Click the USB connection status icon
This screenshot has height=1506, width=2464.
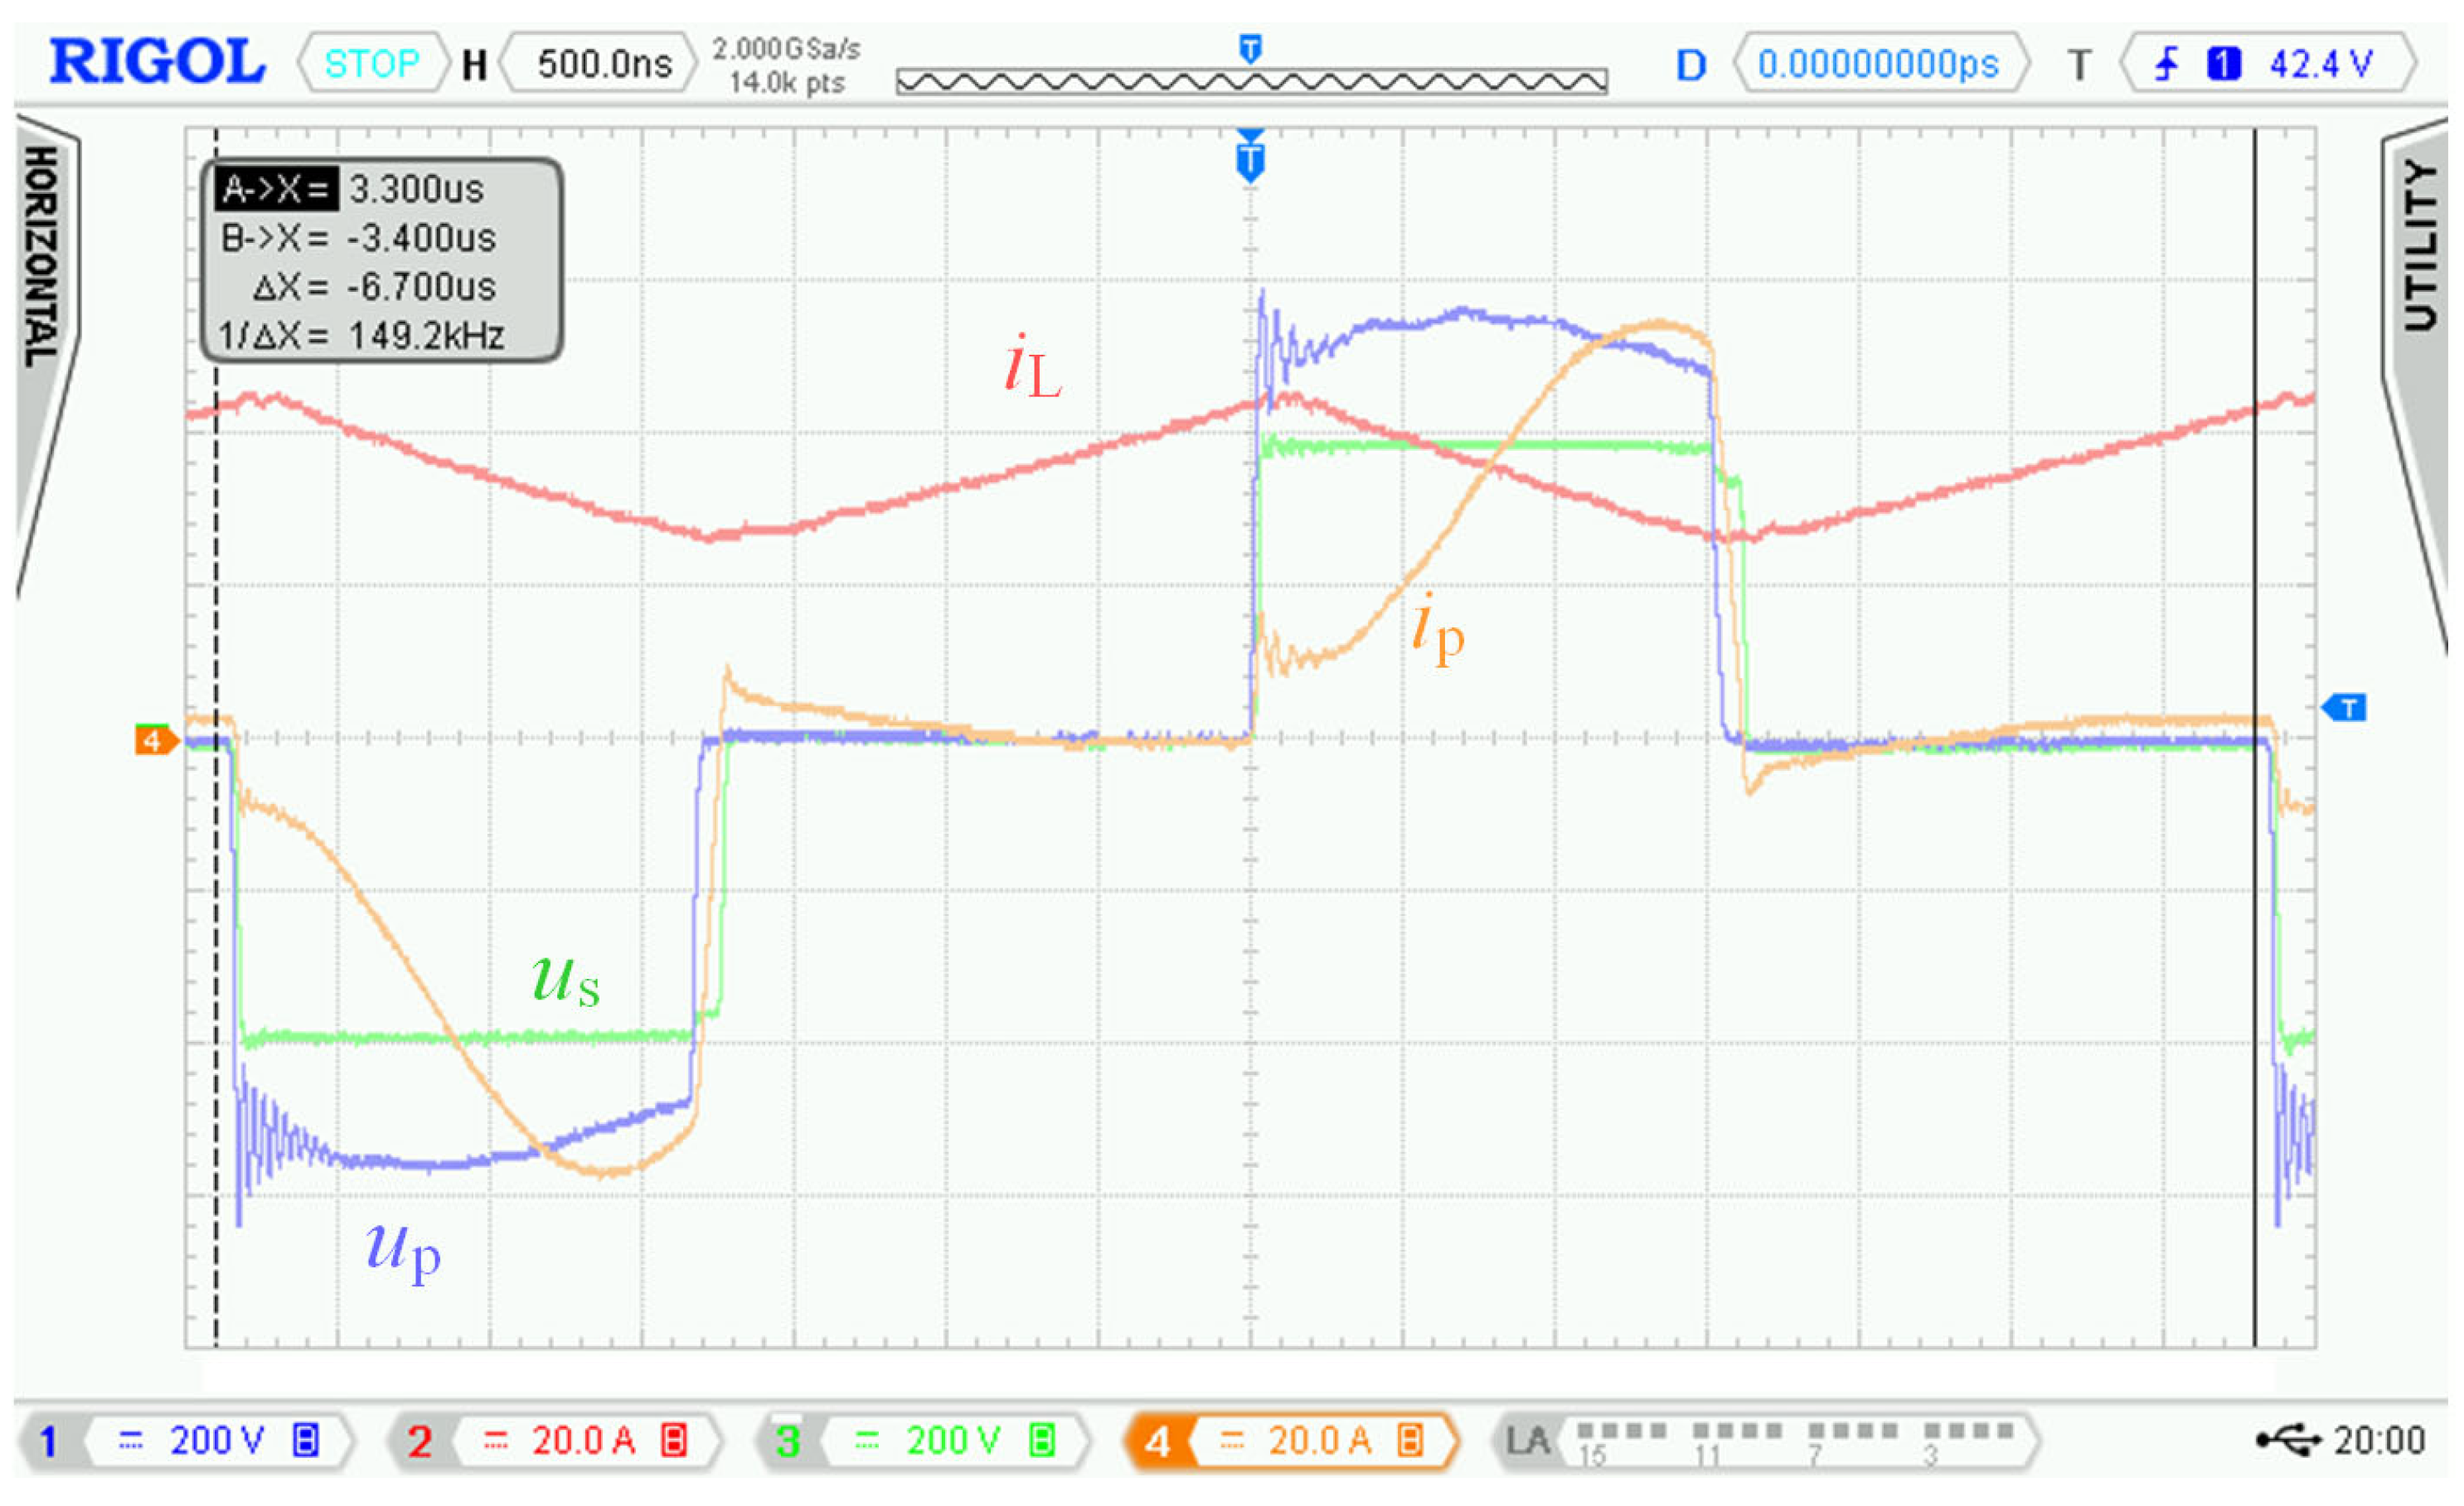(2289, 1440)
